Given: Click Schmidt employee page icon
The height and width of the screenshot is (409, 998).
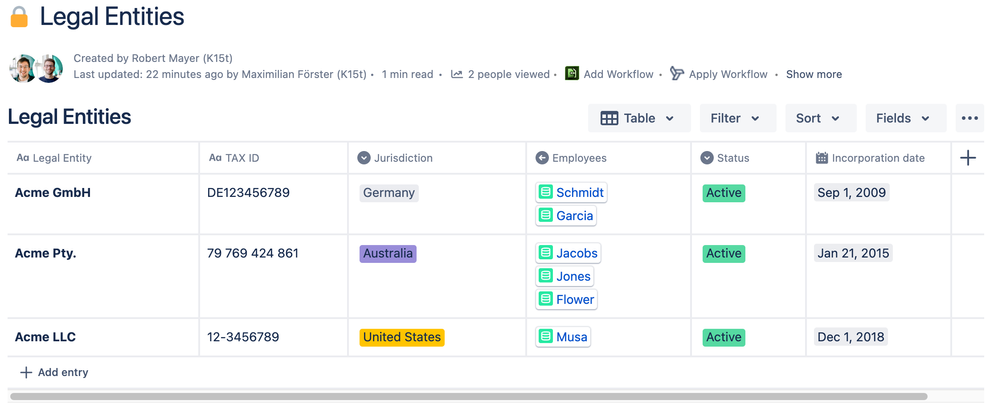Looking at the screenshot, I should [x=545, y=192].
